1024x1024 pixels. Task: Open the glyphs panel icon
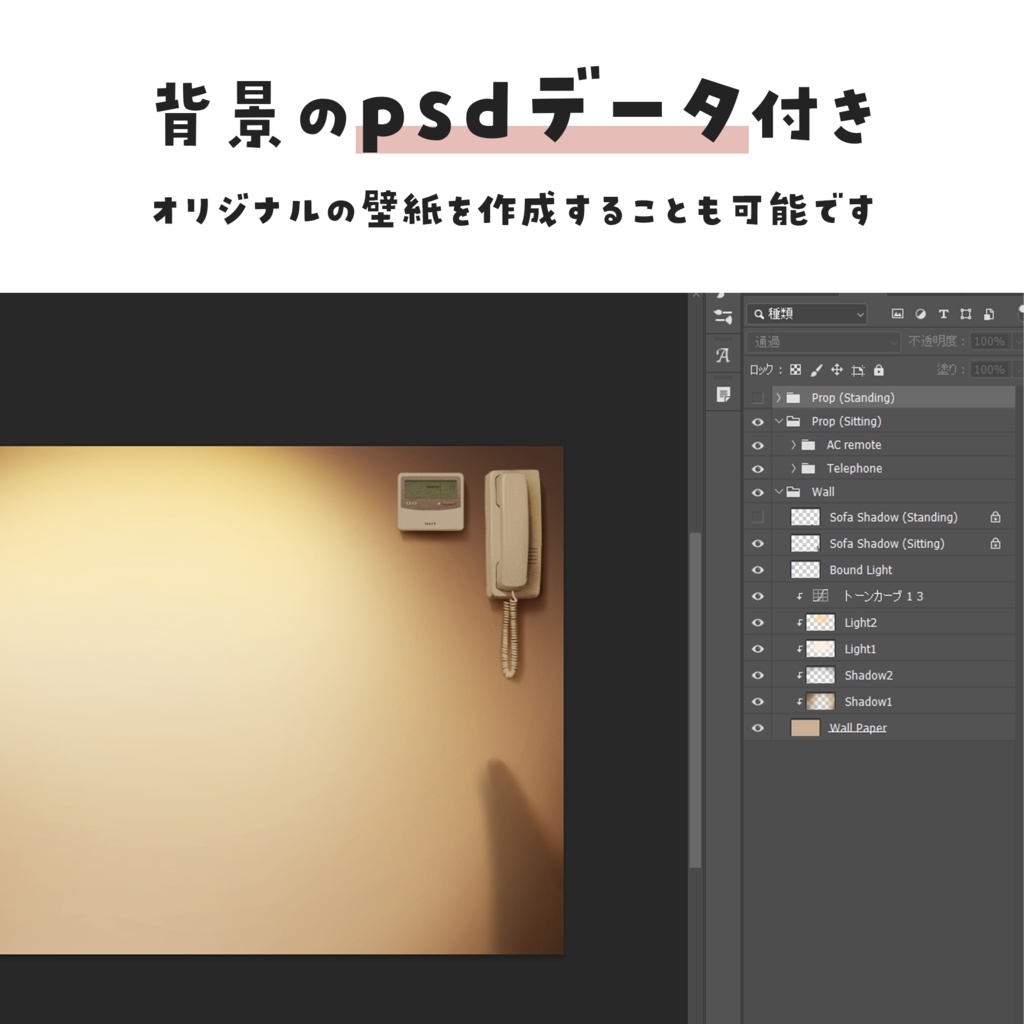coord(723,356)
